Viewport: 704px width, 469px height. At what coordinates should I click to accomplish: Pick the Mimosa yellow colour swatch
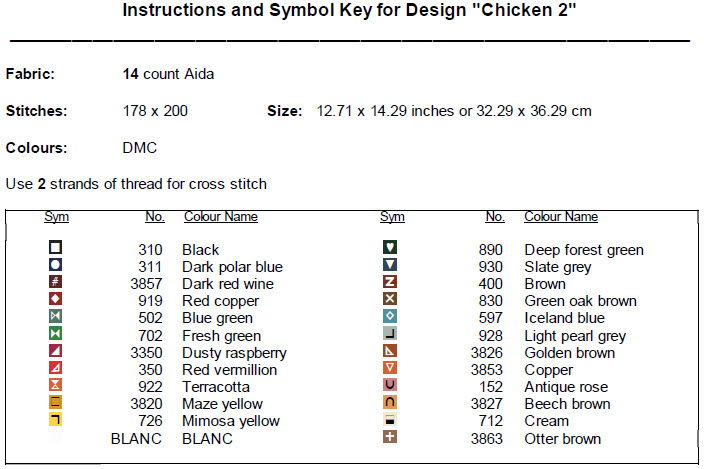[56, 419]
